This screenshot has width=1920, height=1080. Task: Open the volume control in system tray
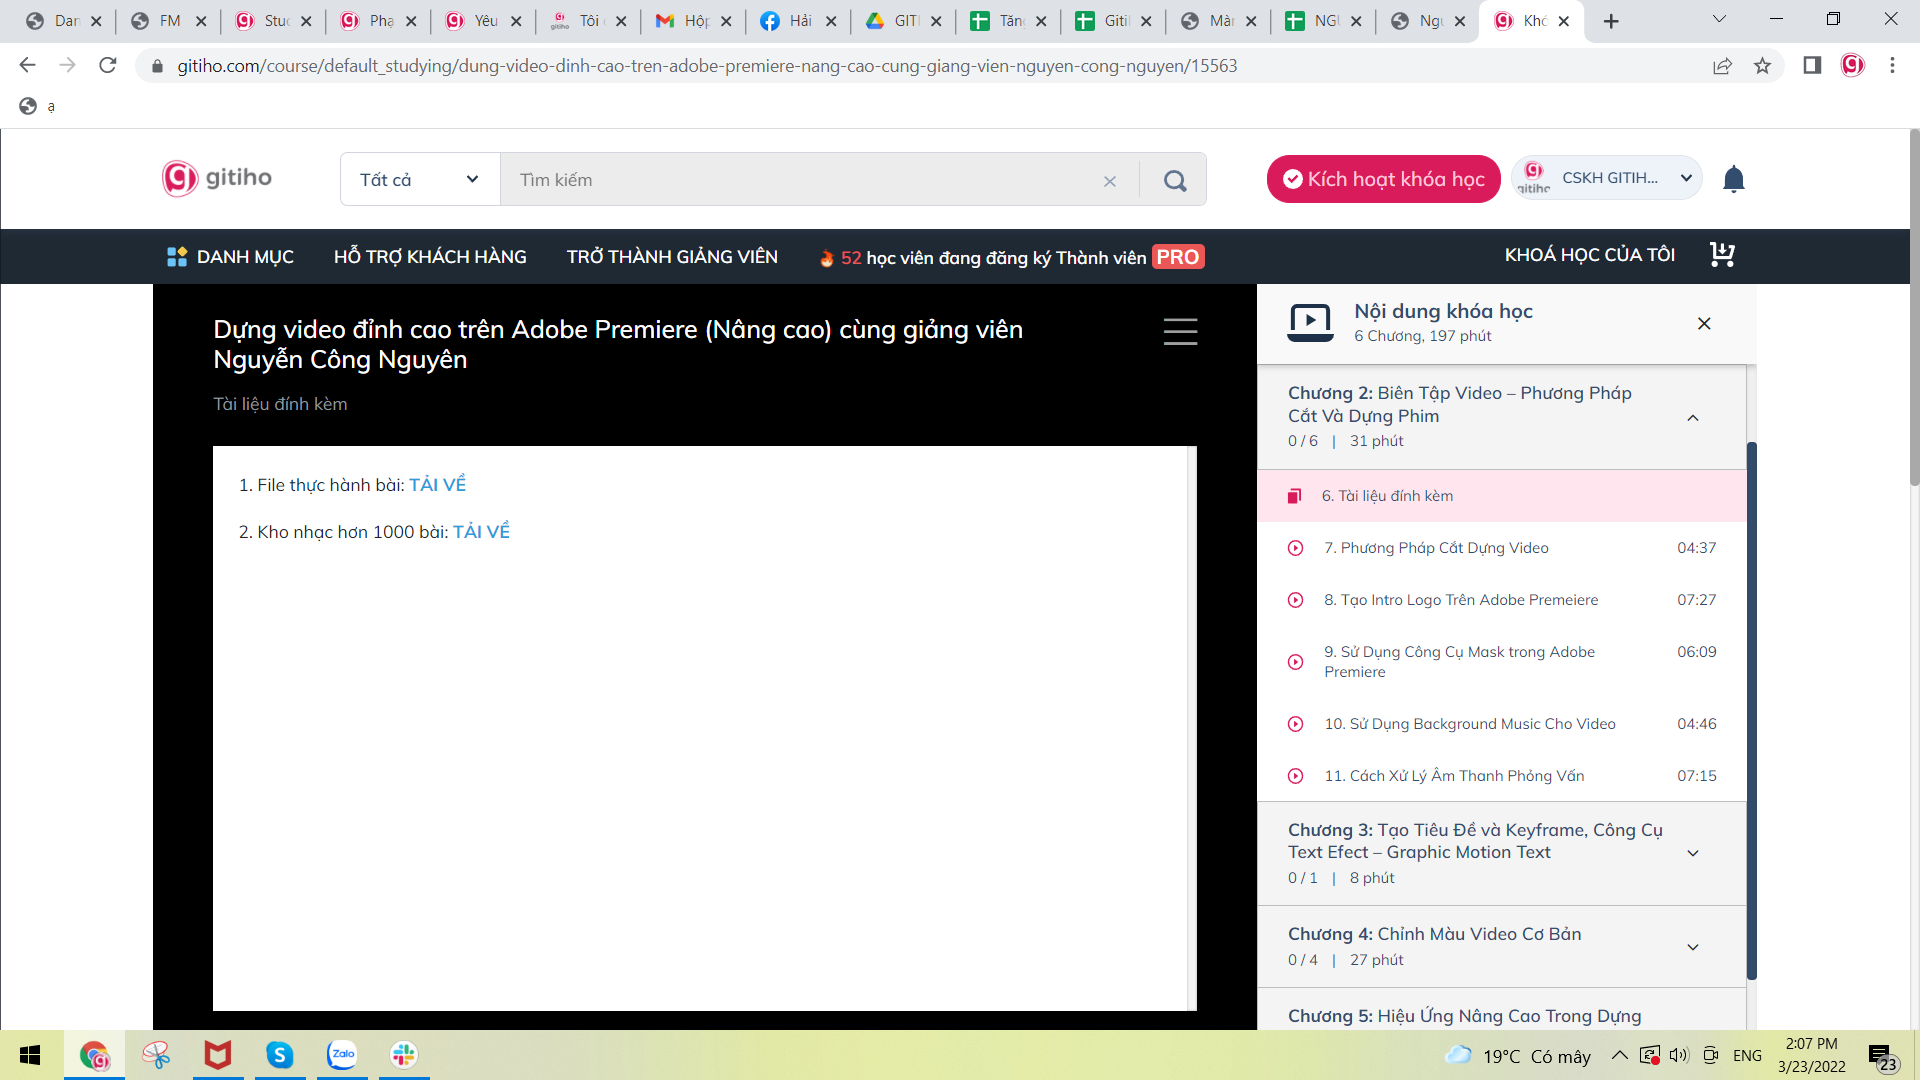(x=1678, y=1055)
